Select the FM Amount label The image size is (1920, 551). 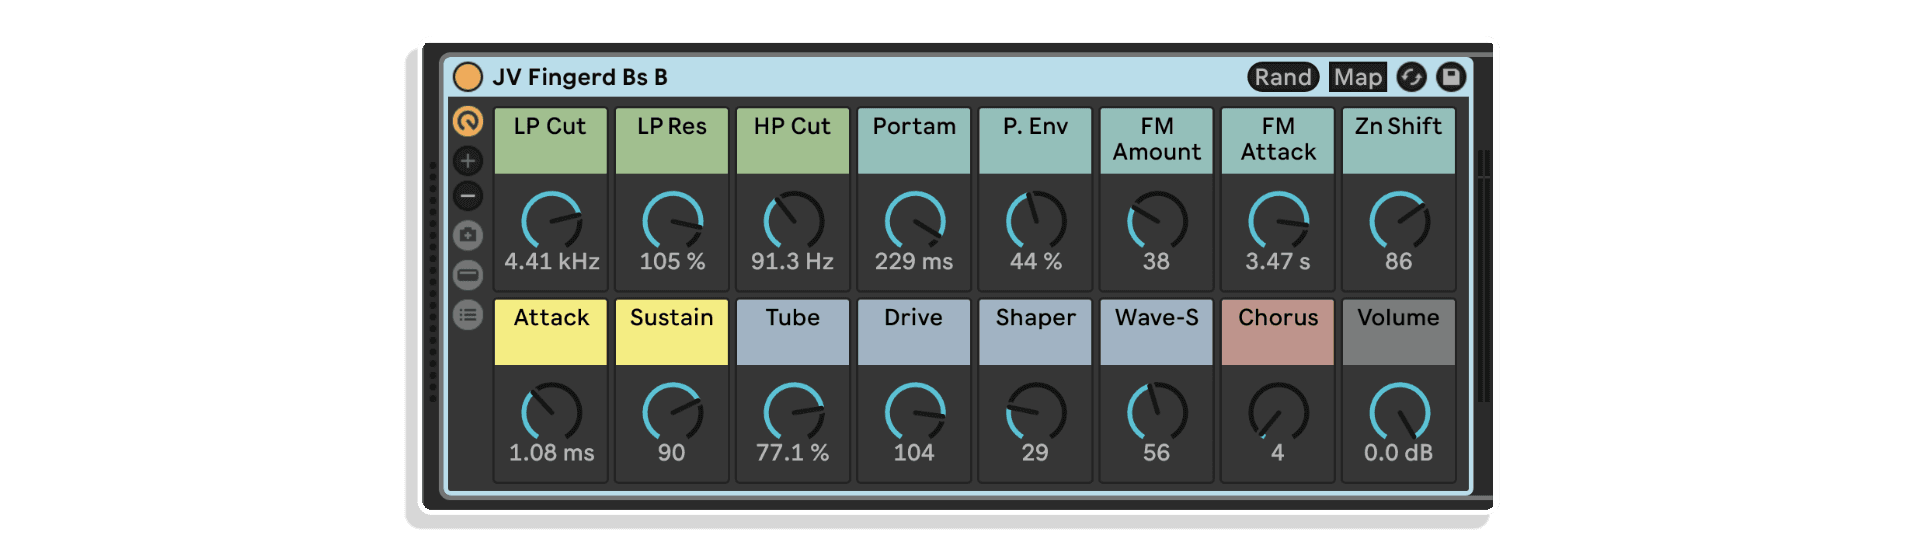pyautogui.click(x=1157, y=141)
